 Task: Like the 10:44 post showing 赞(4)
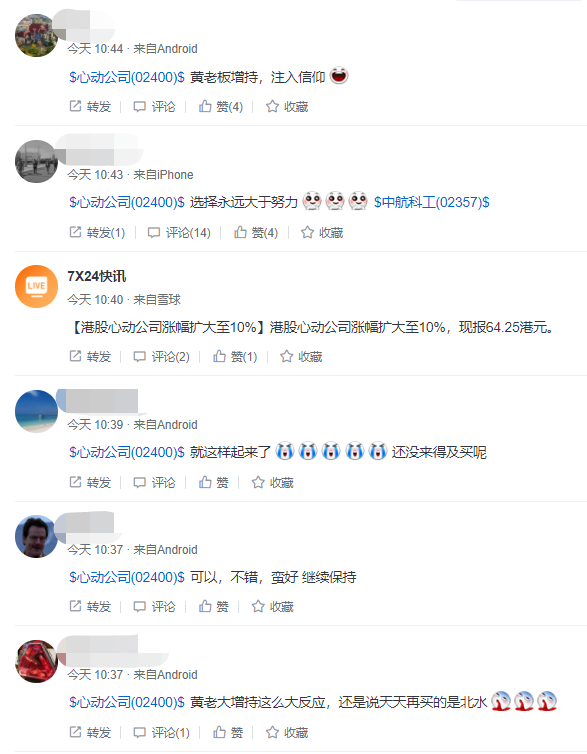pyautogui.click(x=221, y=106)
